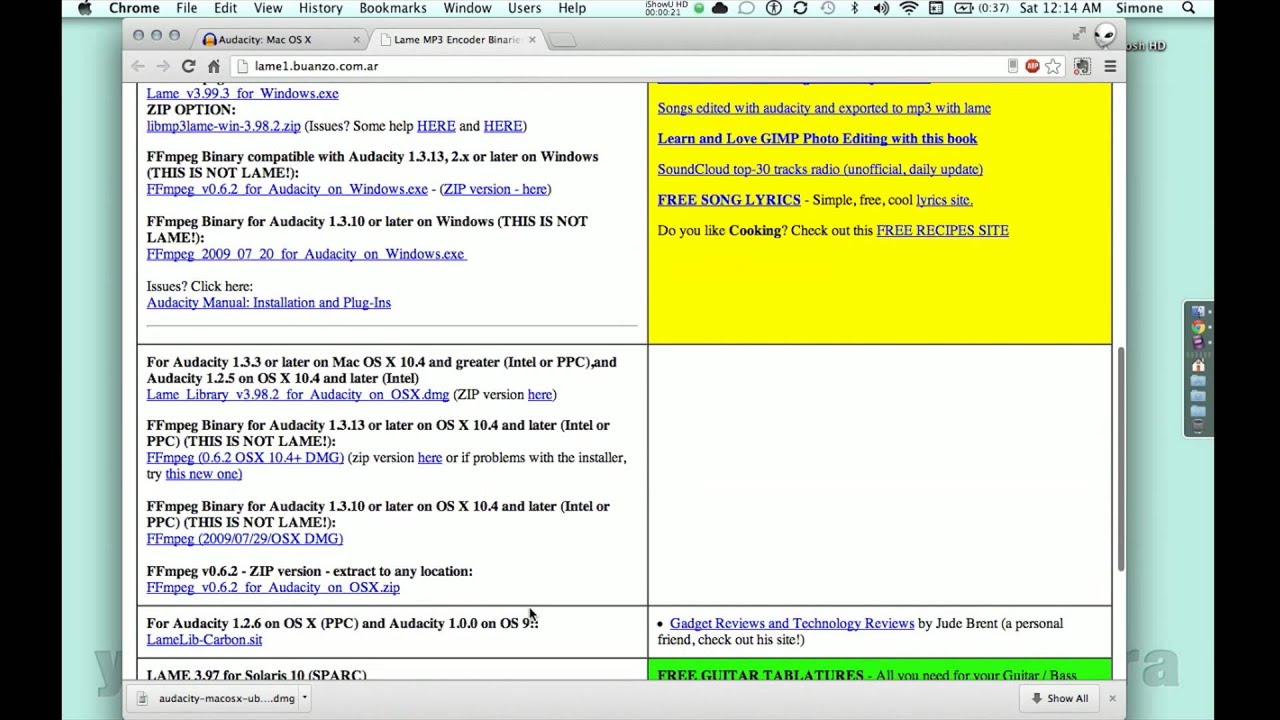The image size is (1280, 720).
Task: Download libmp3lame-win-3.98.2.zip
Action: tap(223, 126)
